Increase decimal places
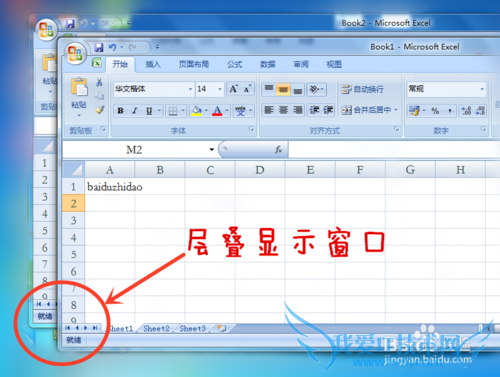 pos(466,111)
